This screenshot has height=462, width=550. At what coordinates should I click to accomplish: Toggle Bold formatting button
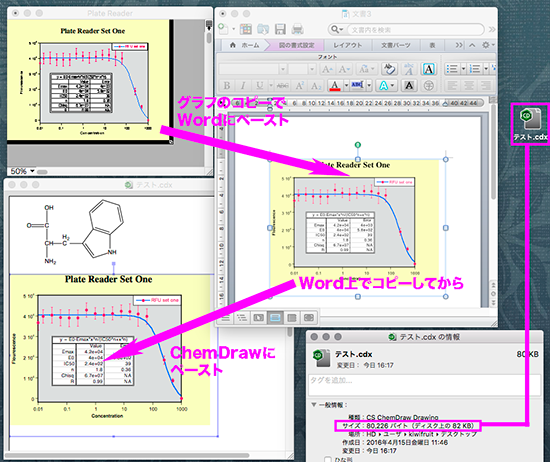pyautogui.click(x=227, y=85)
